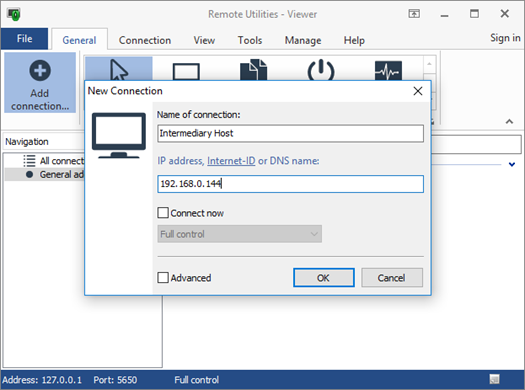Select All connections in navigation tree
This screenshot has height=390, width=525.
pos(62,161)
